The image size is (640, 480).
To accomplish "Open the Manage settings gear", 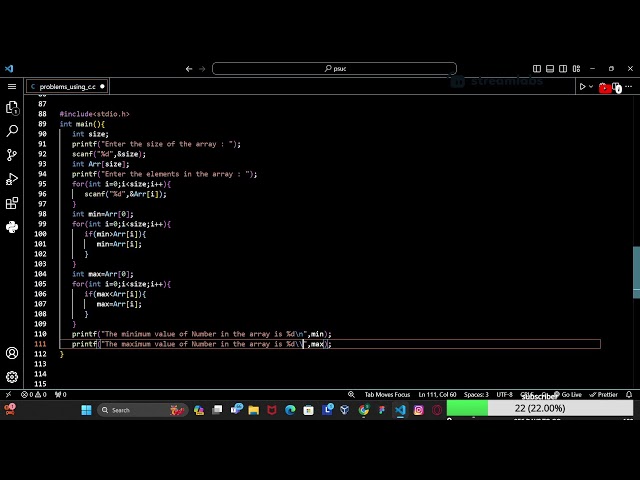I will click(12, 376).
